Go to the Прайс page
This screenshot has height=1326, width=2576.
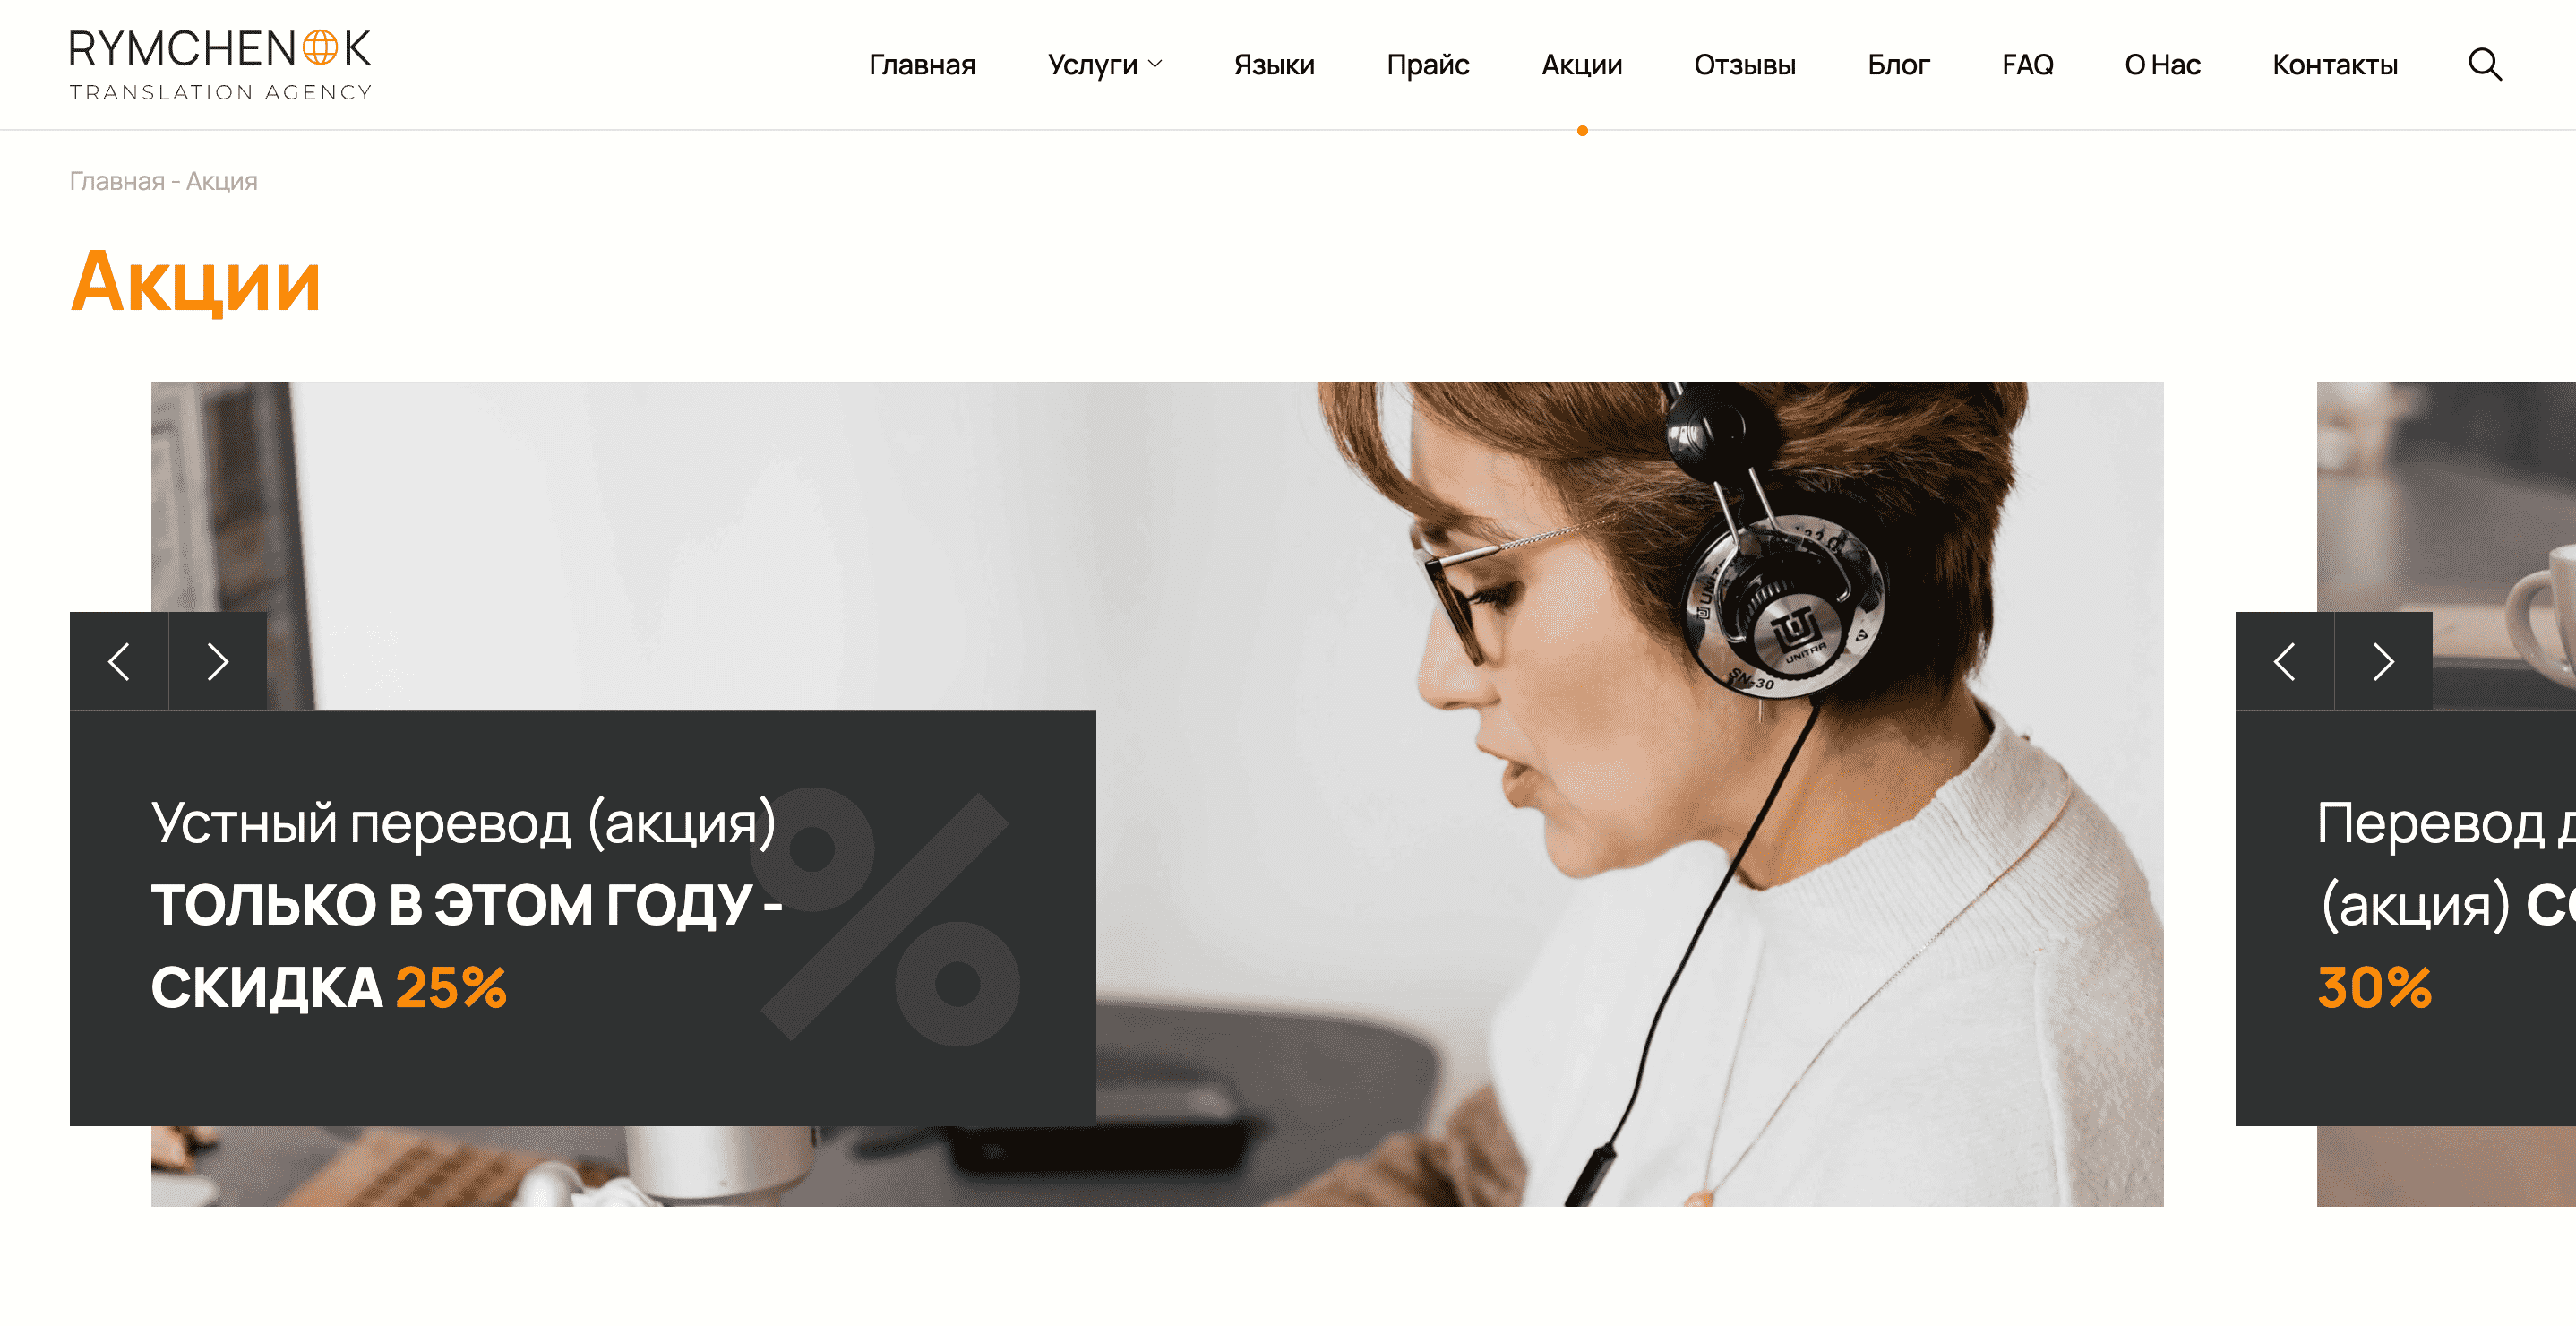(x=1428, y=65)
